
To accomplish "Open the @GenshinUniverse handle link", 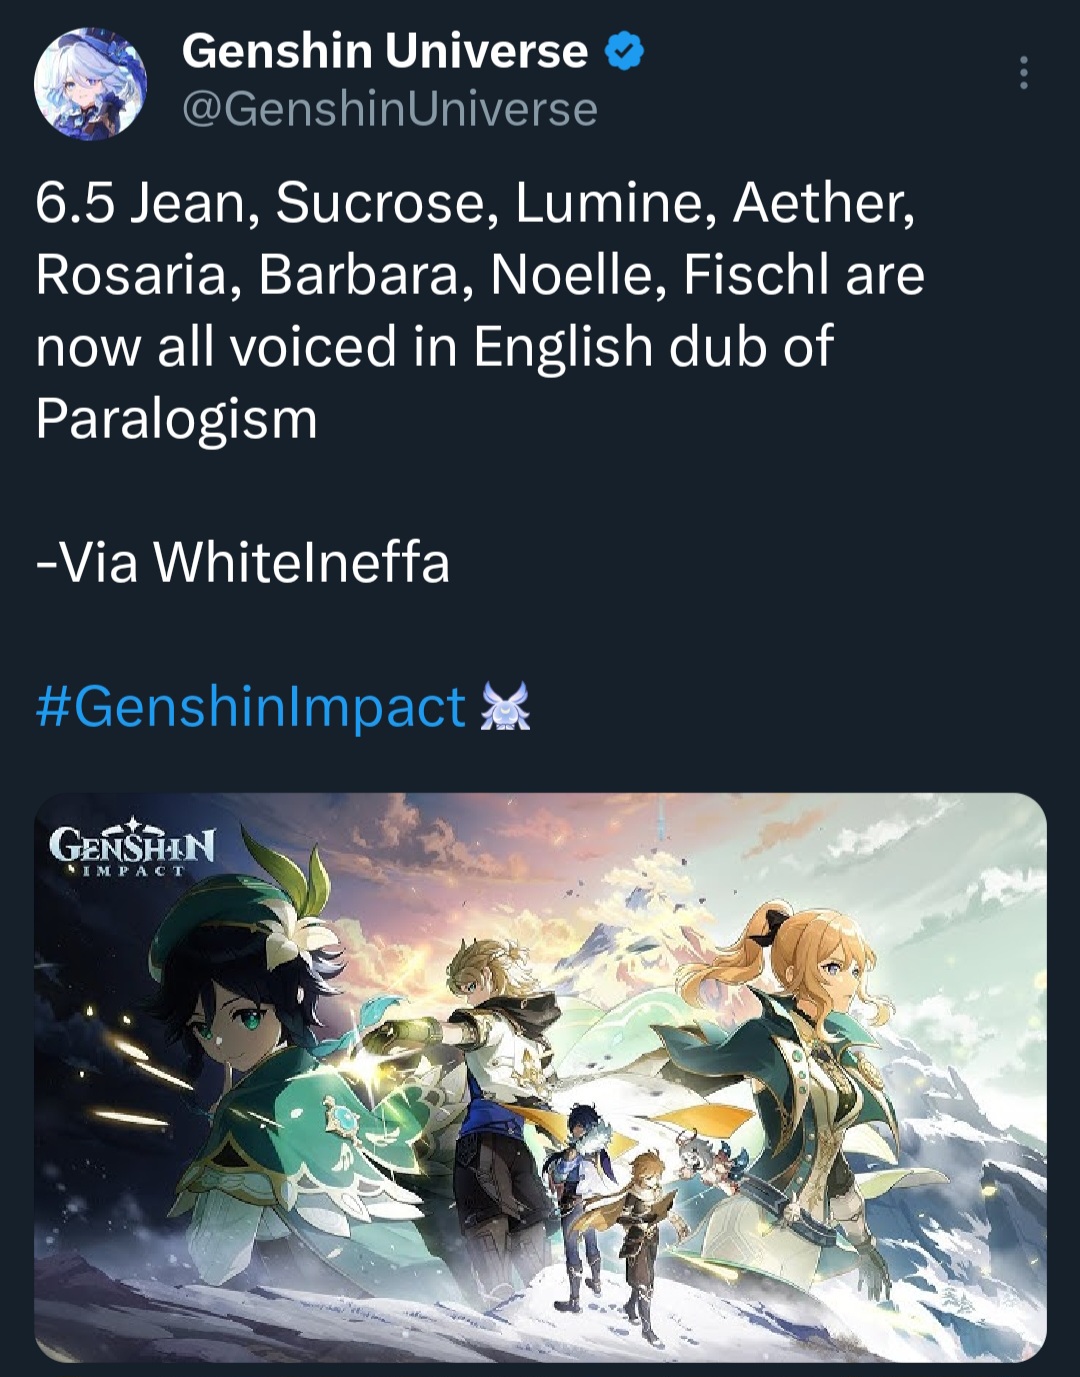I will [x=390, y=109].
